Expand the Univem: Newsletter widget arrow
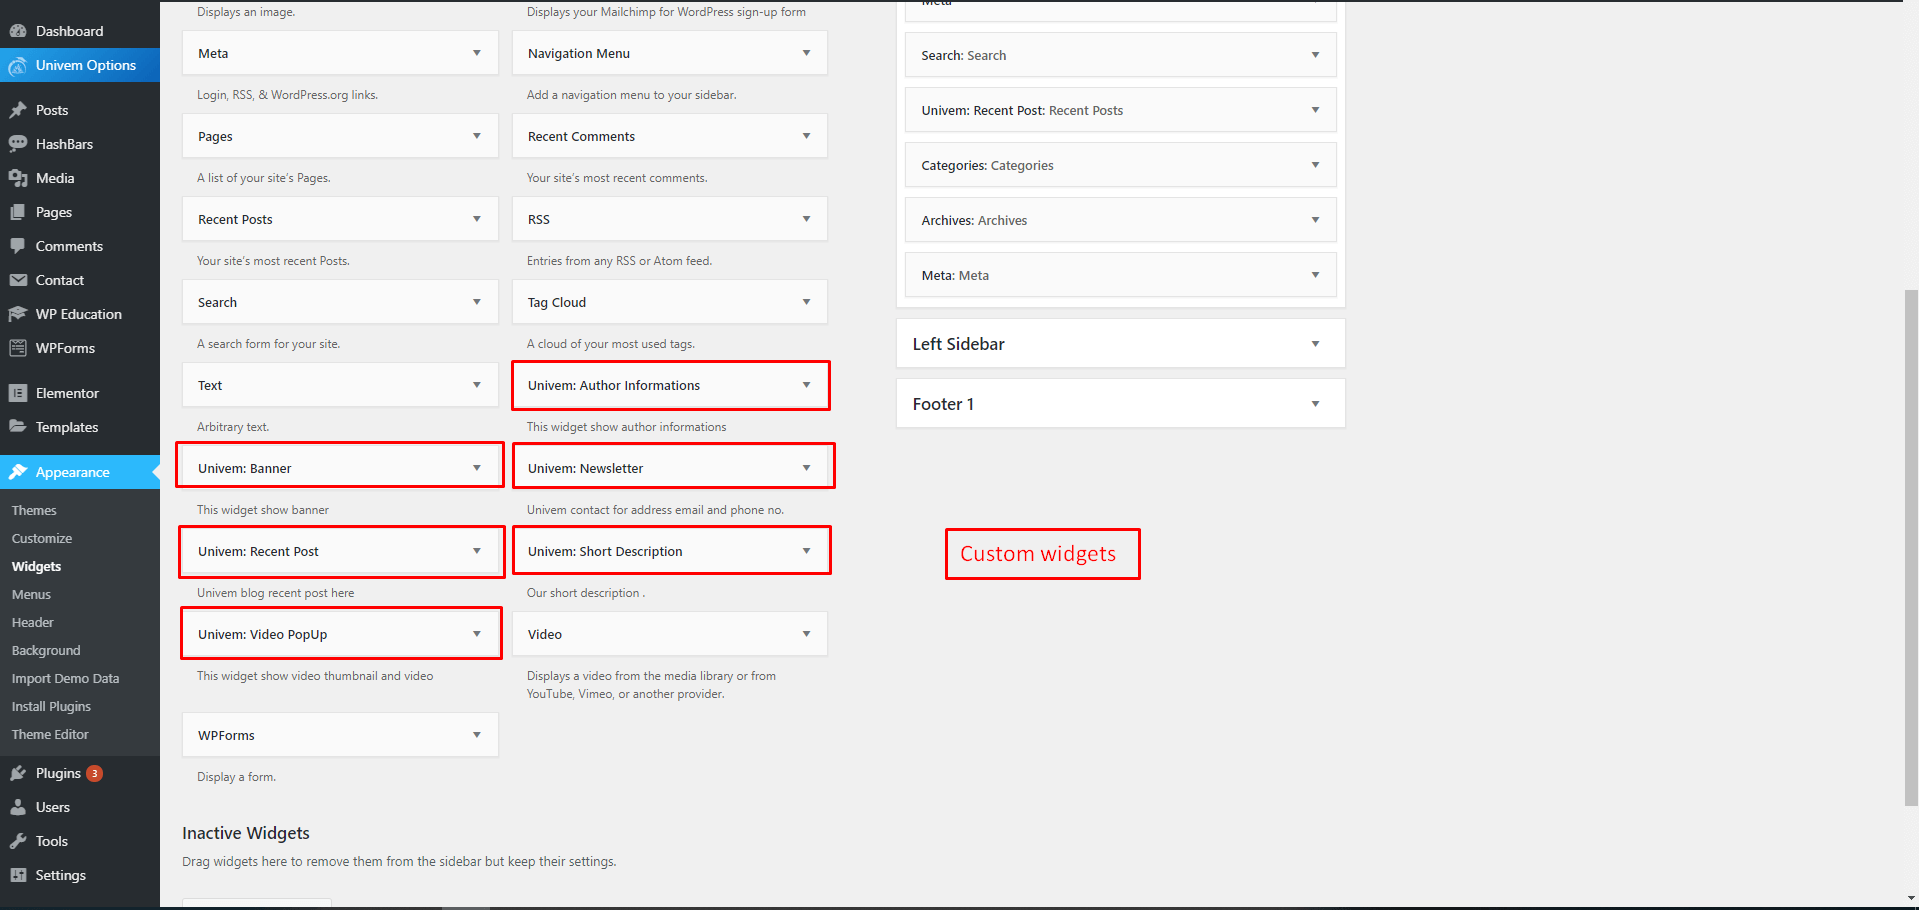 (807, 468)
